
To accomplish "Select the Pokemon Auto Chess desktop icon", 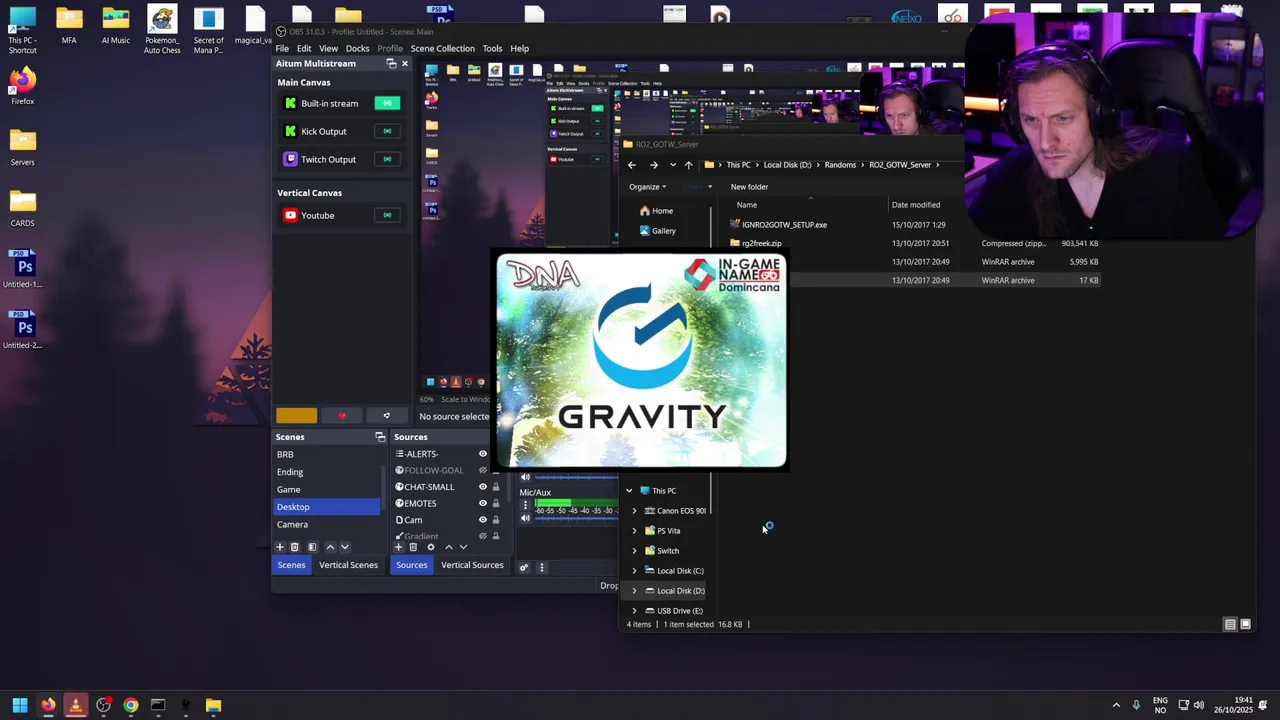I will (162, 30).
